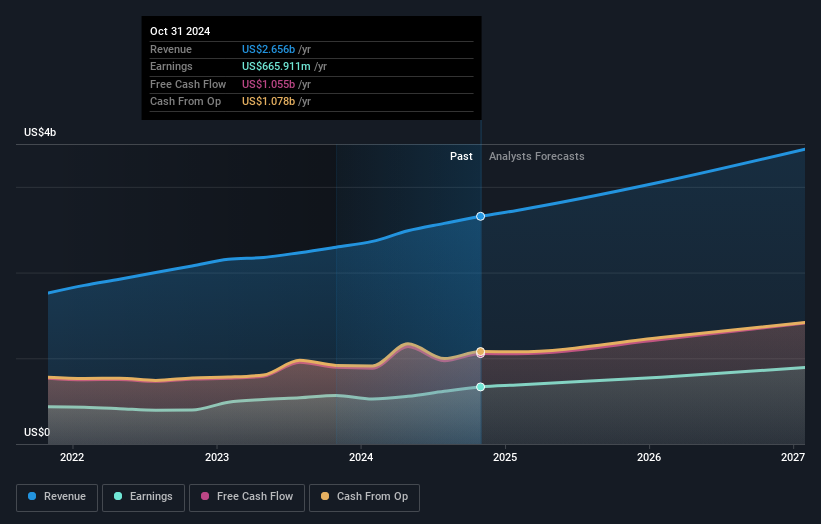Click the Cash From Op label in tooltip
The width and height of the screenshot is (821, 524).
point(185,102)
